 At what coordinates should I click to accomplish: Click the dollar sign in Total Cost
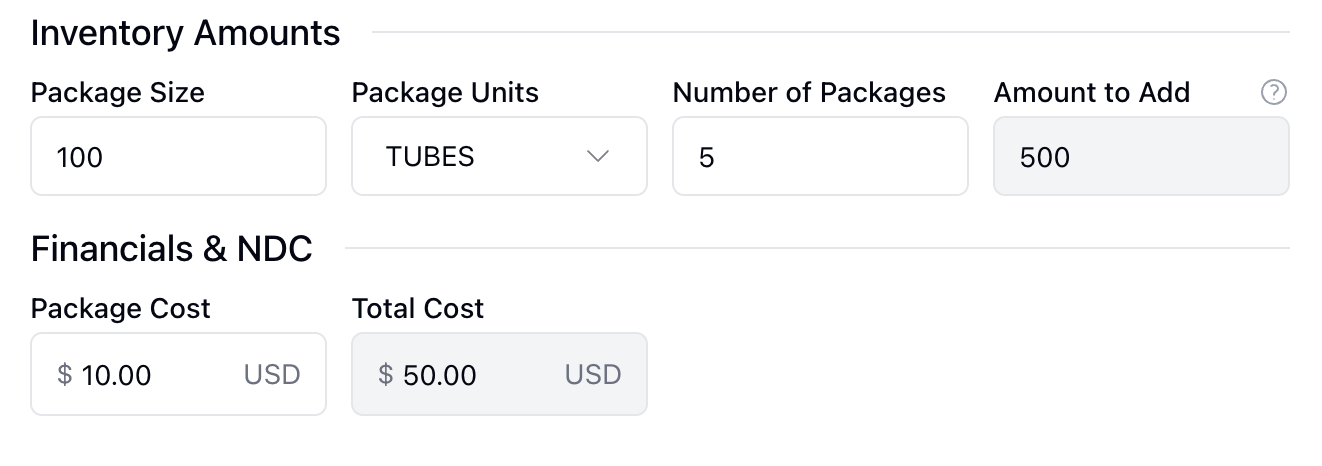(386, 375)
